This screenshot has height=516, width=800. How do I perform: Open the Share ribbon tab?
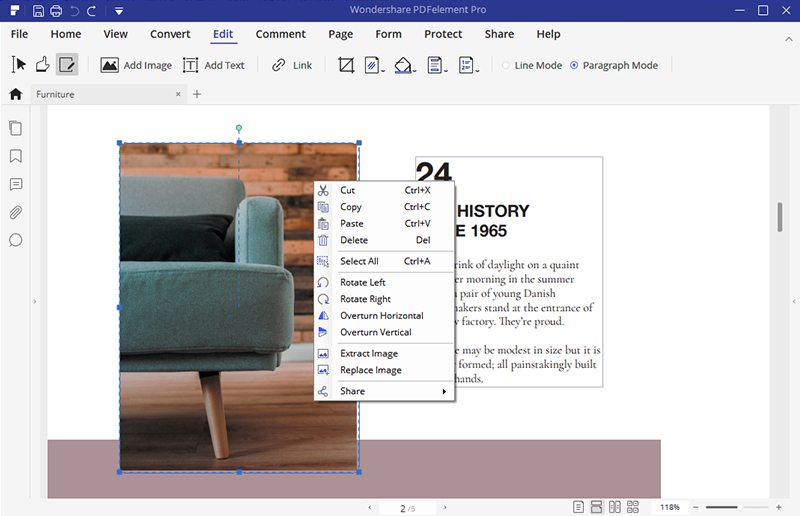coord(499,34)
